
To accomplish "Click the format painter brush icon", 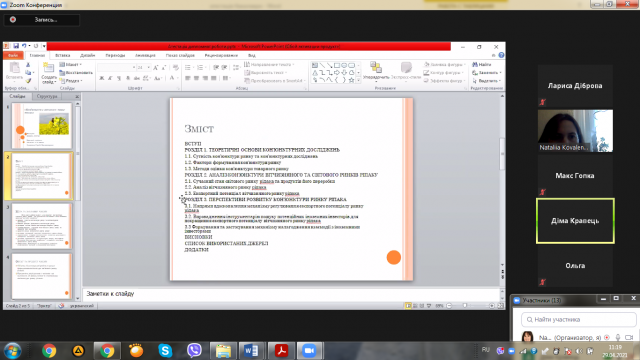I will tap(28, 80).
